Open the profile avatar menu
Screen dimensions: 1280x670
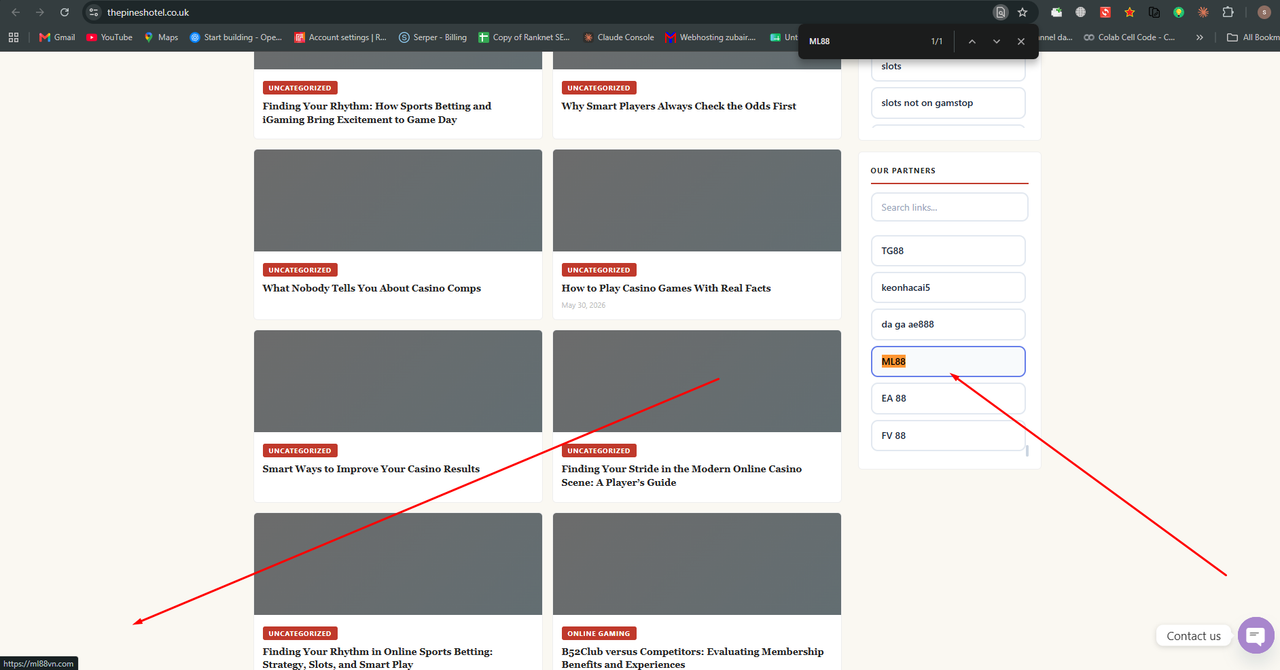1264,12
